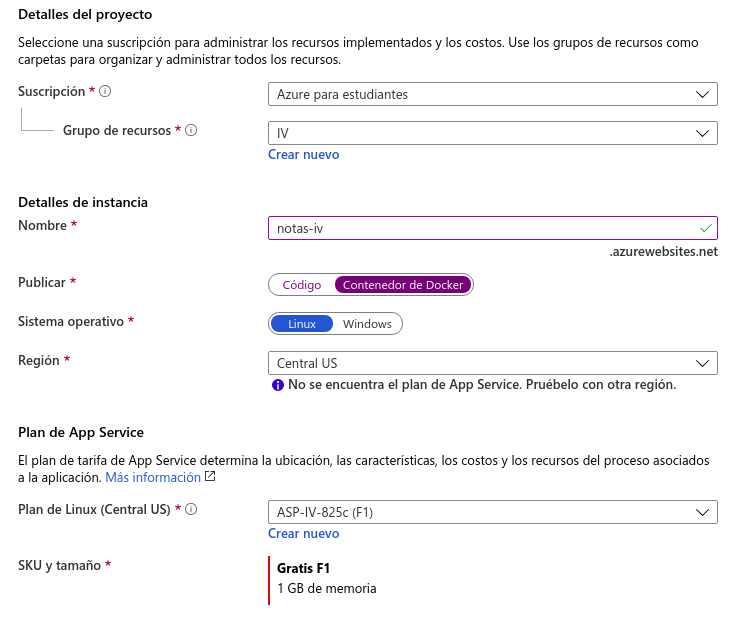The width and height of the screenshot is (747, 617).
Task: Open the Región dropdown showing Central US
Action: [x=493, y=363]
